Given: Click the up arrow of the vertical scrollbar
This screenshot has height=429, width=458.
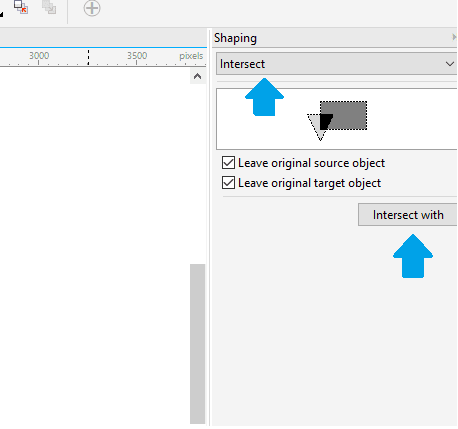Looking at the screenshot, I should click(x=197, y=76).
